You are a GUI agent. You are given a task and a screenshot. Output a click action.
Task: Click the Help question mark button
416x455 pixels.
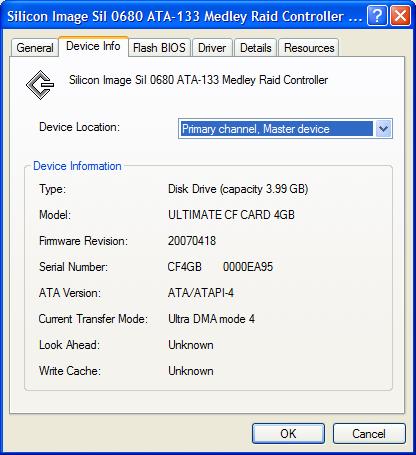point(377,15)
